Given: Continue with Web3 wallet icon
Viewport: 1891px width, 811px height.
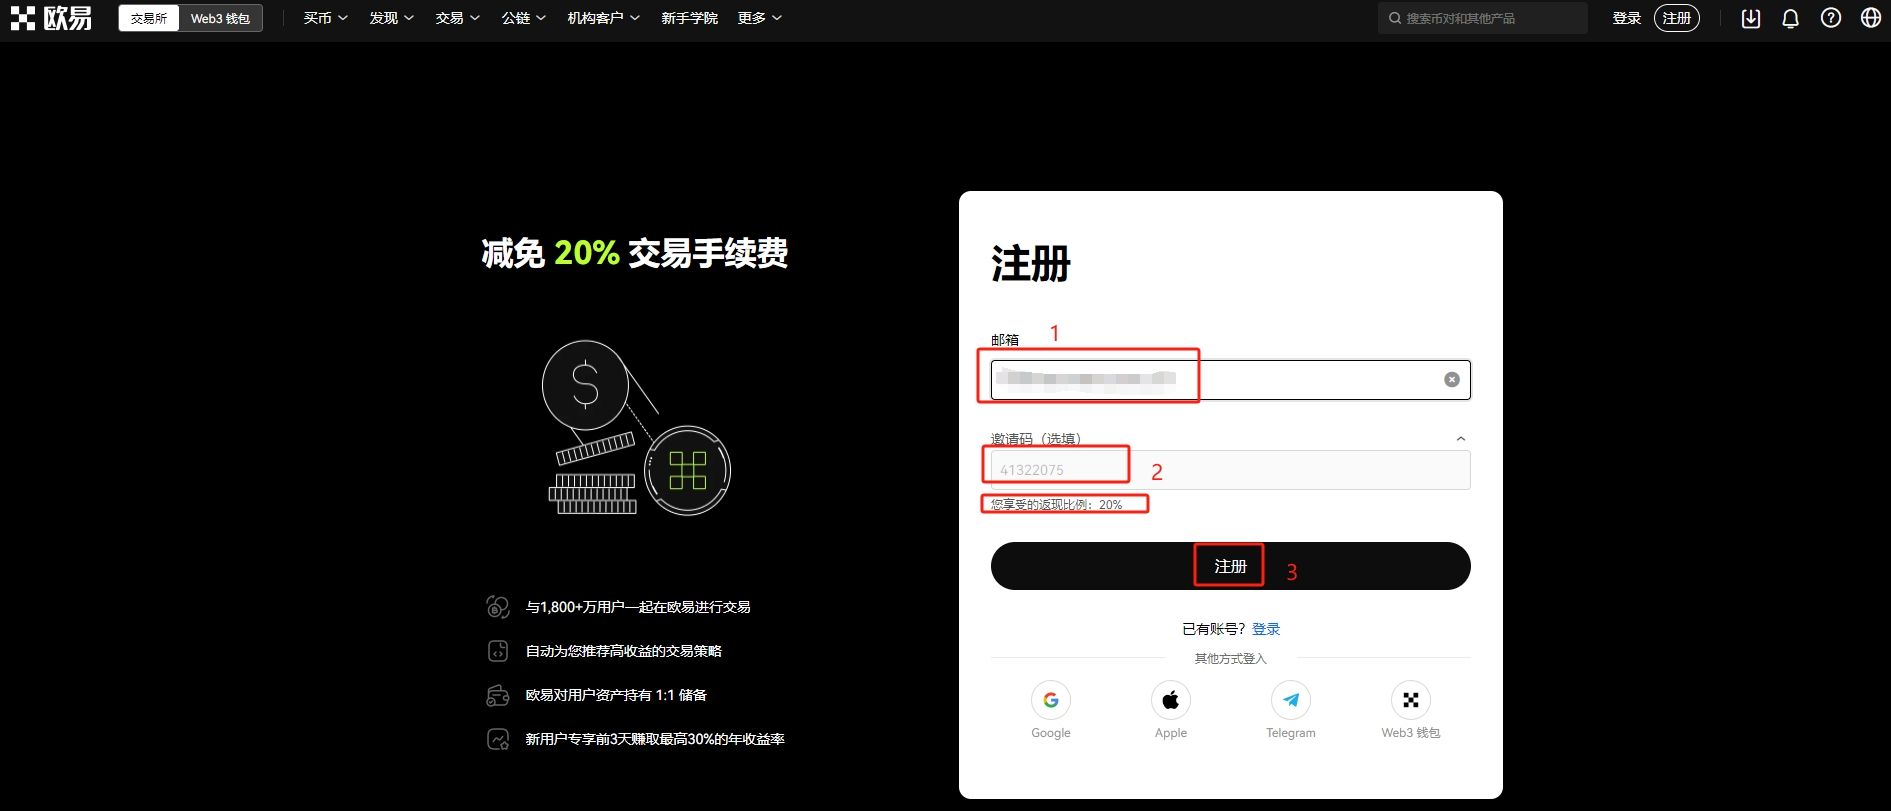Looking at the screenshot, I should click(x=1410, y=700).
